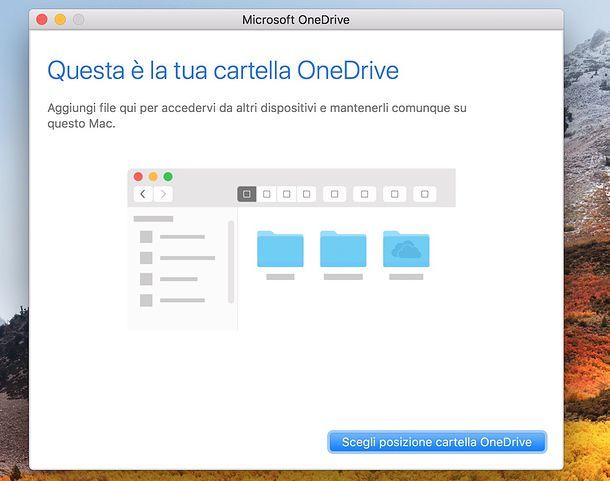Minimize the Microsoft OneDrive window
This screenshot has height=481, width=610.
pyautogui.click(x=60, y=19)
